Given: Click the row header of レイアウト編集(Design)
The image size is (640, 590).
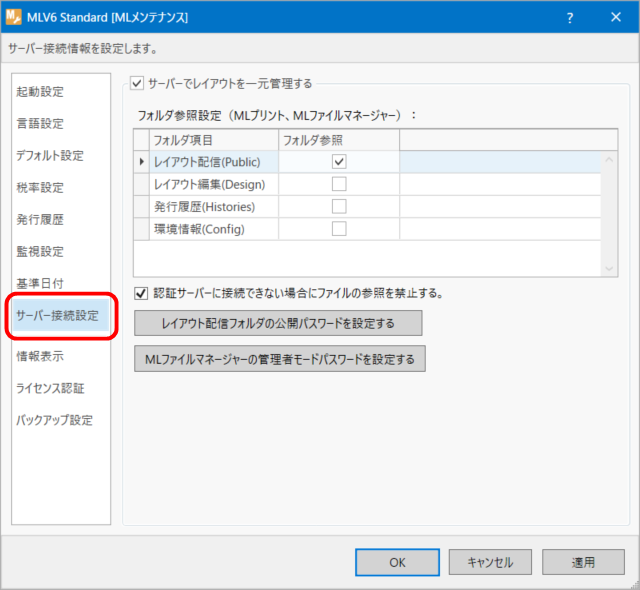Looking at the screenshot, I should pyautogui.click(x=142, y=184).
